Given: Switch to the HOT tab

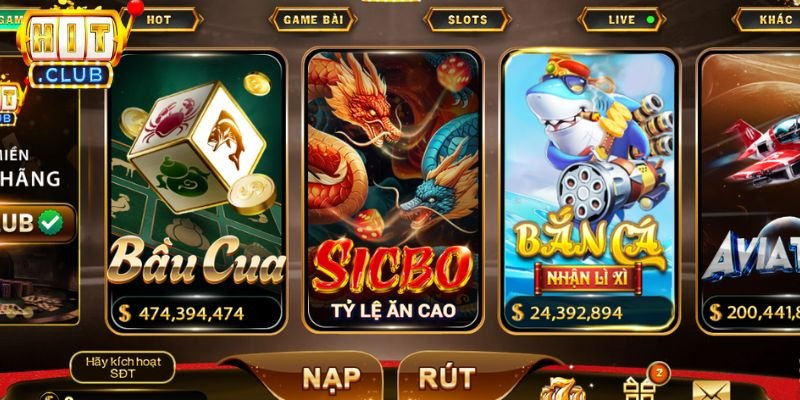Looking at the screenshot, I should pos(162,20).
